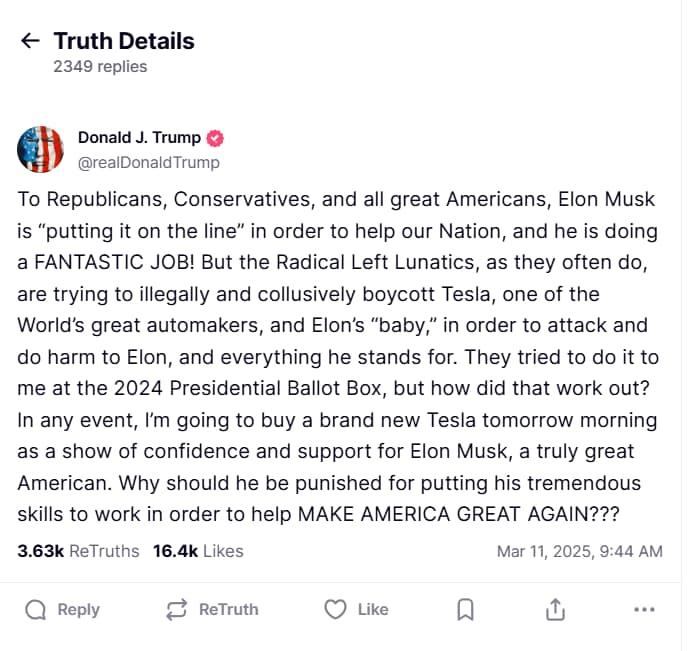Click the Reply text label
This screenshot has width=687, height=651.
78,609
